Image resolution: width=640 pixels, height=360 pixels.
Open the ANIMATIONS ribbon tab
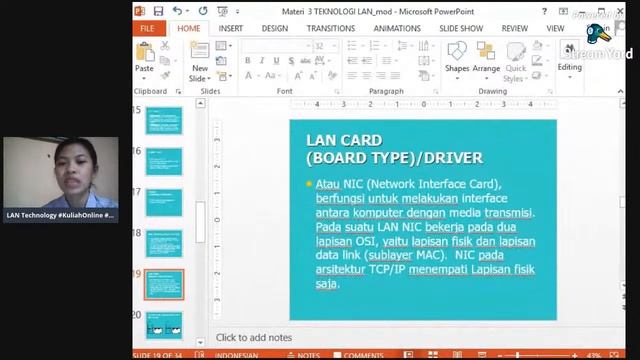coord(397,29)
